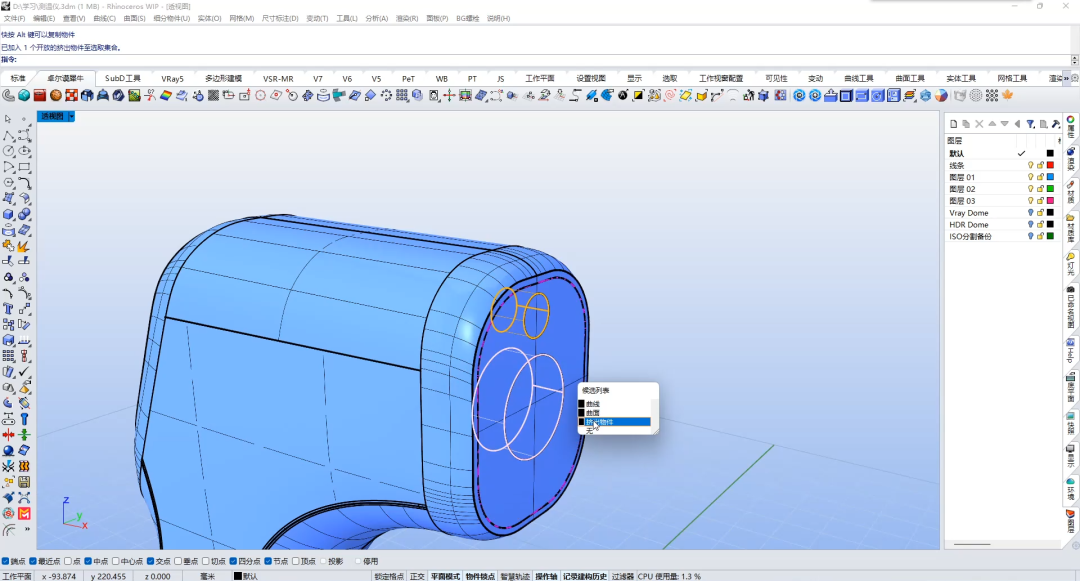
Task: Click the delete layer X icon
Action: [979, 124]
